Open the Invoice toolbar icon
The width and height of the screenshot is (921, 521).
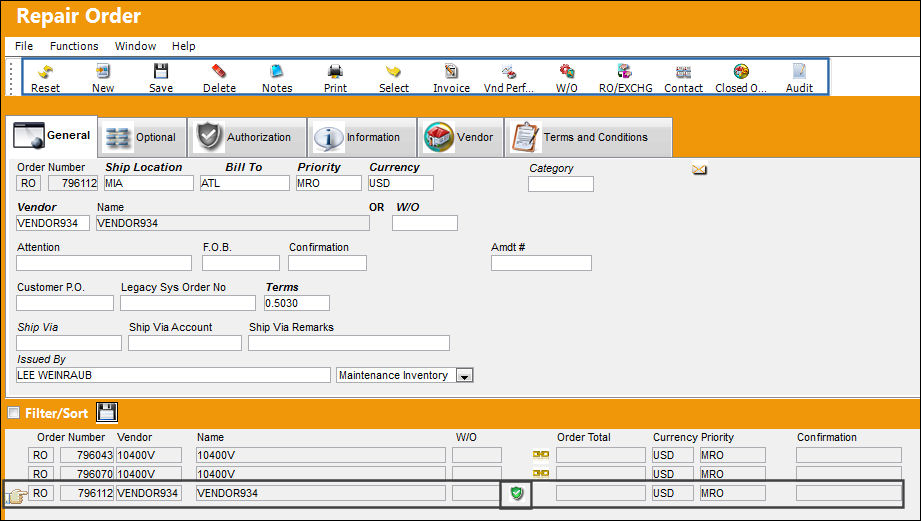[451, 72]
